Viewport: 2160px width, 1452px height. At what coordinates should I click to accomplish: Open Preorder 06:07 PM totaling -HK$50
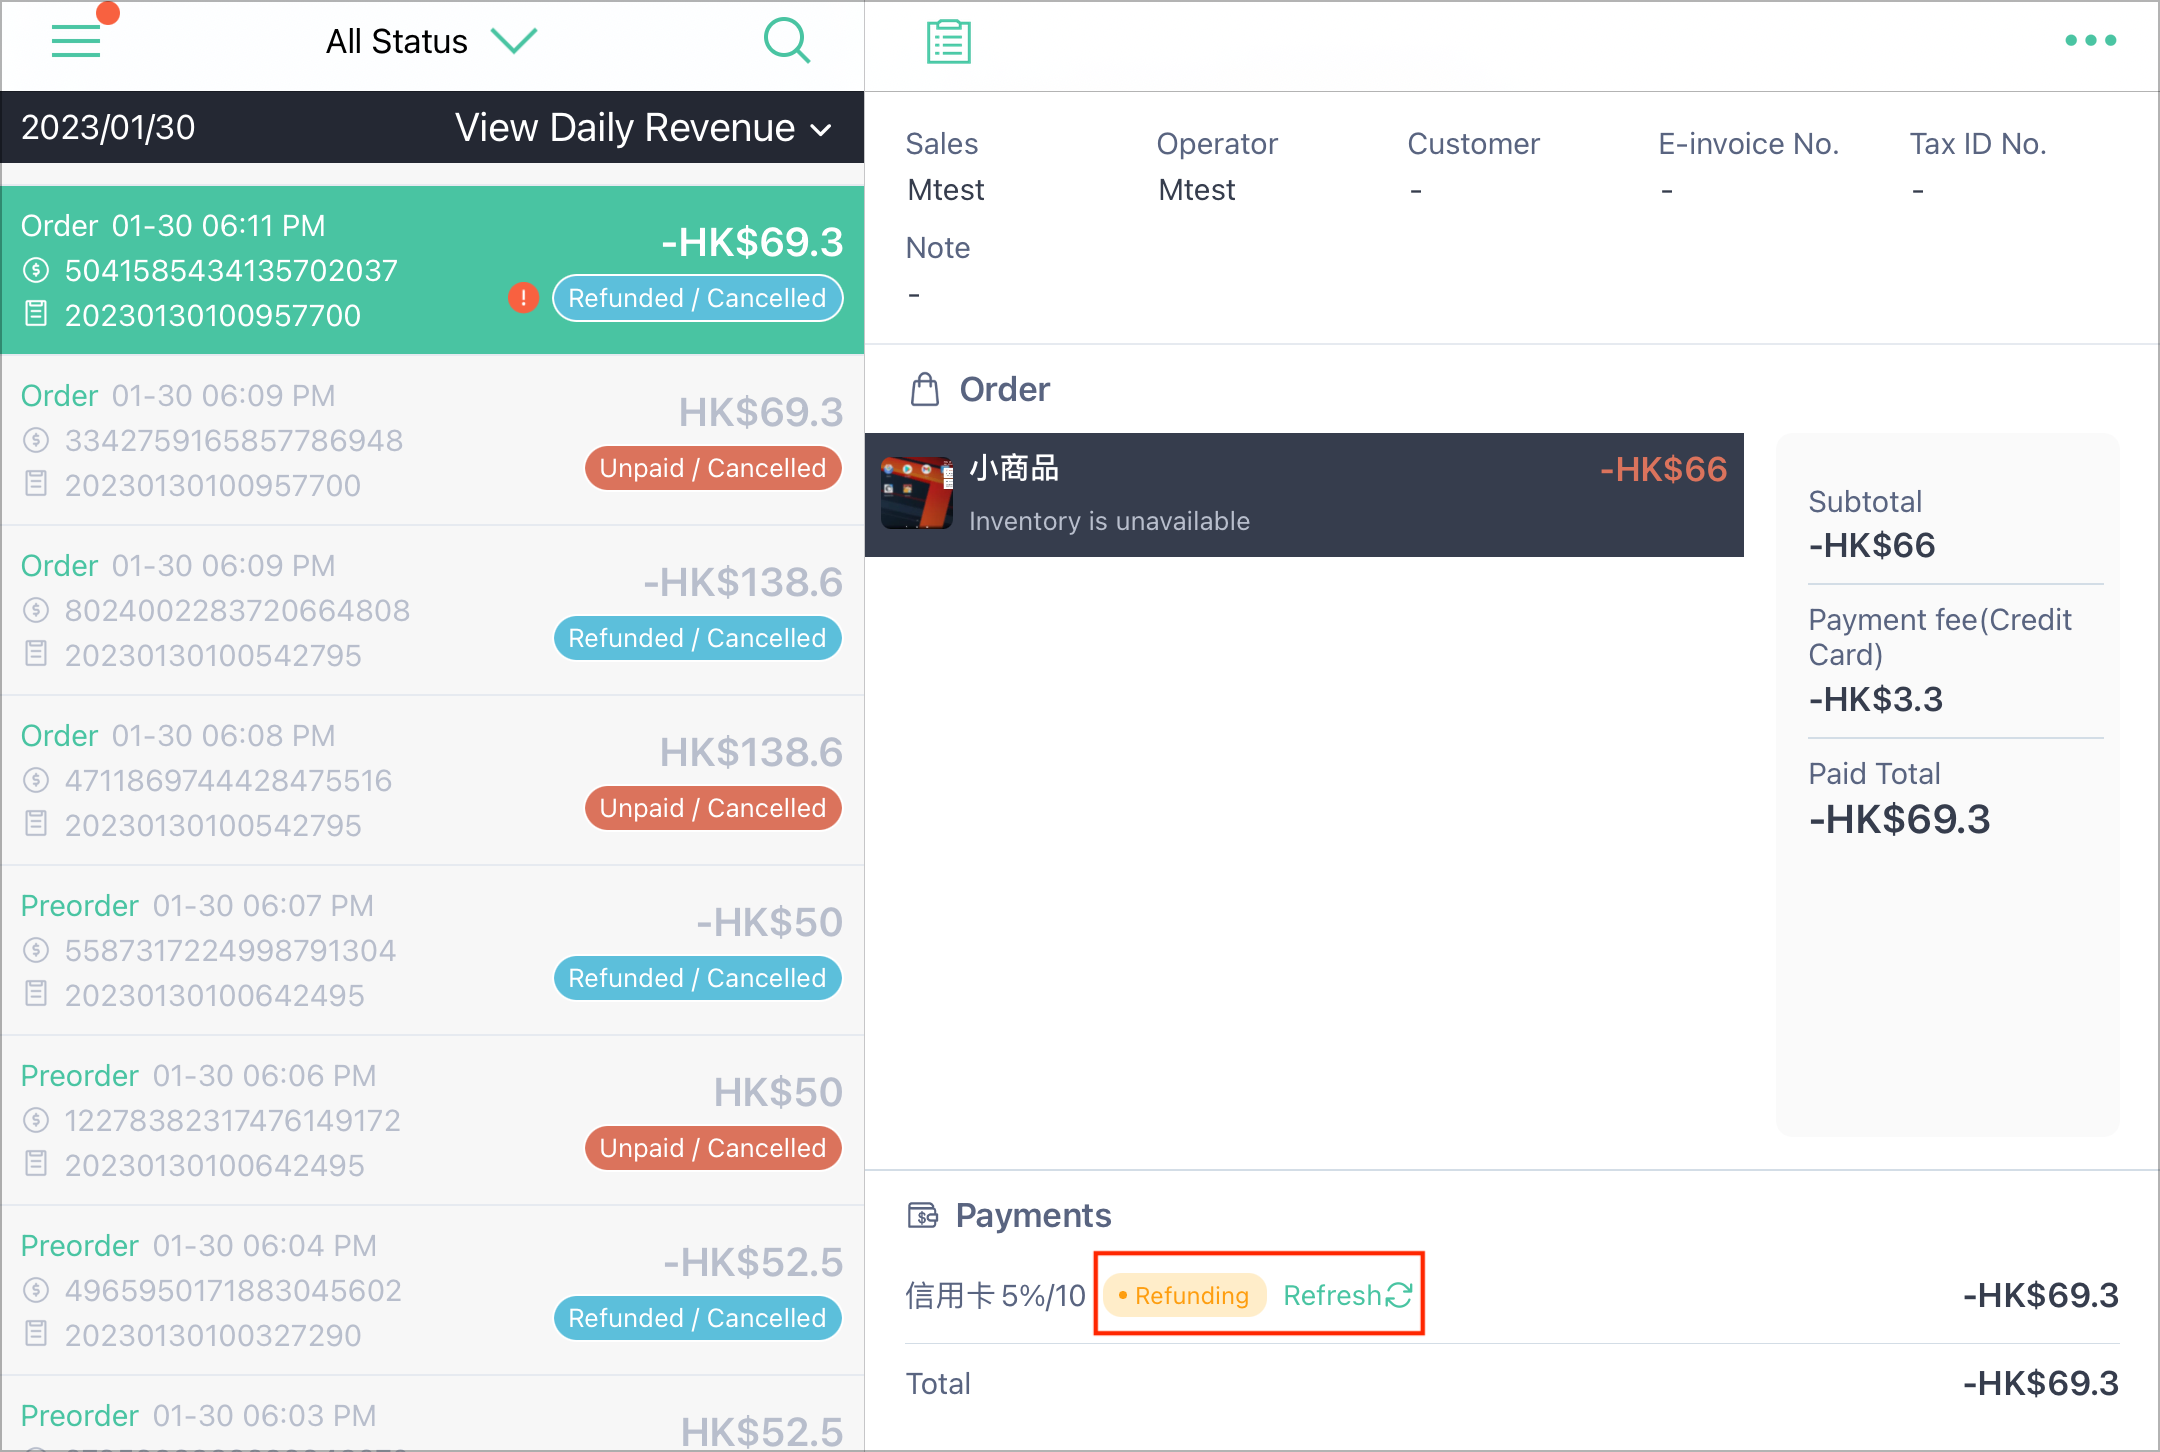pyautogui.click(x=432, y=950)
